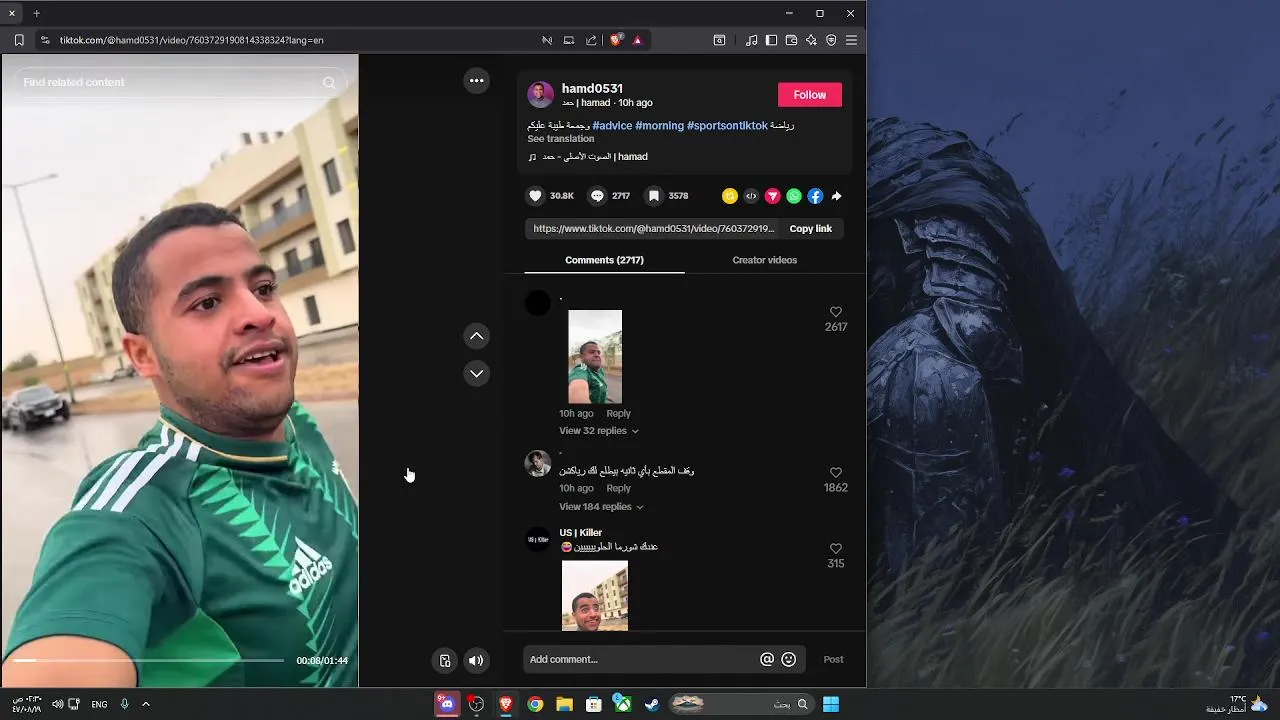The height and width of the screenshot is (720, 1280).
Task: Open Discord from the taskbar
Action: tap(447, 704)
